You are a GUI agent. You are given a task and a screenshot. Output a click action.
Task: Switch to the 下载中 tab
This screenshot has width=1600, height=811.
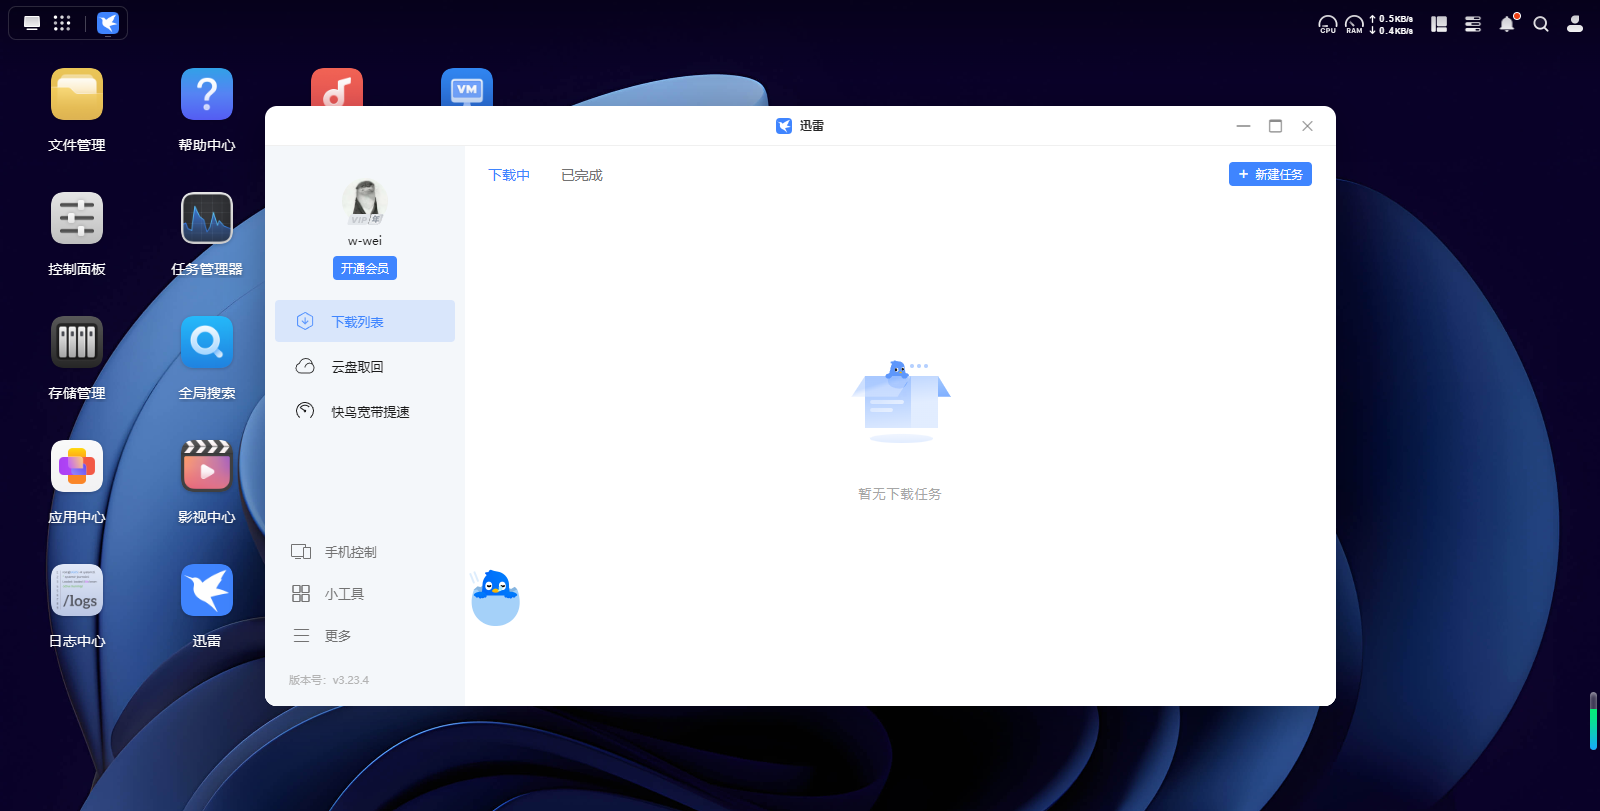[x=509, y=175]
